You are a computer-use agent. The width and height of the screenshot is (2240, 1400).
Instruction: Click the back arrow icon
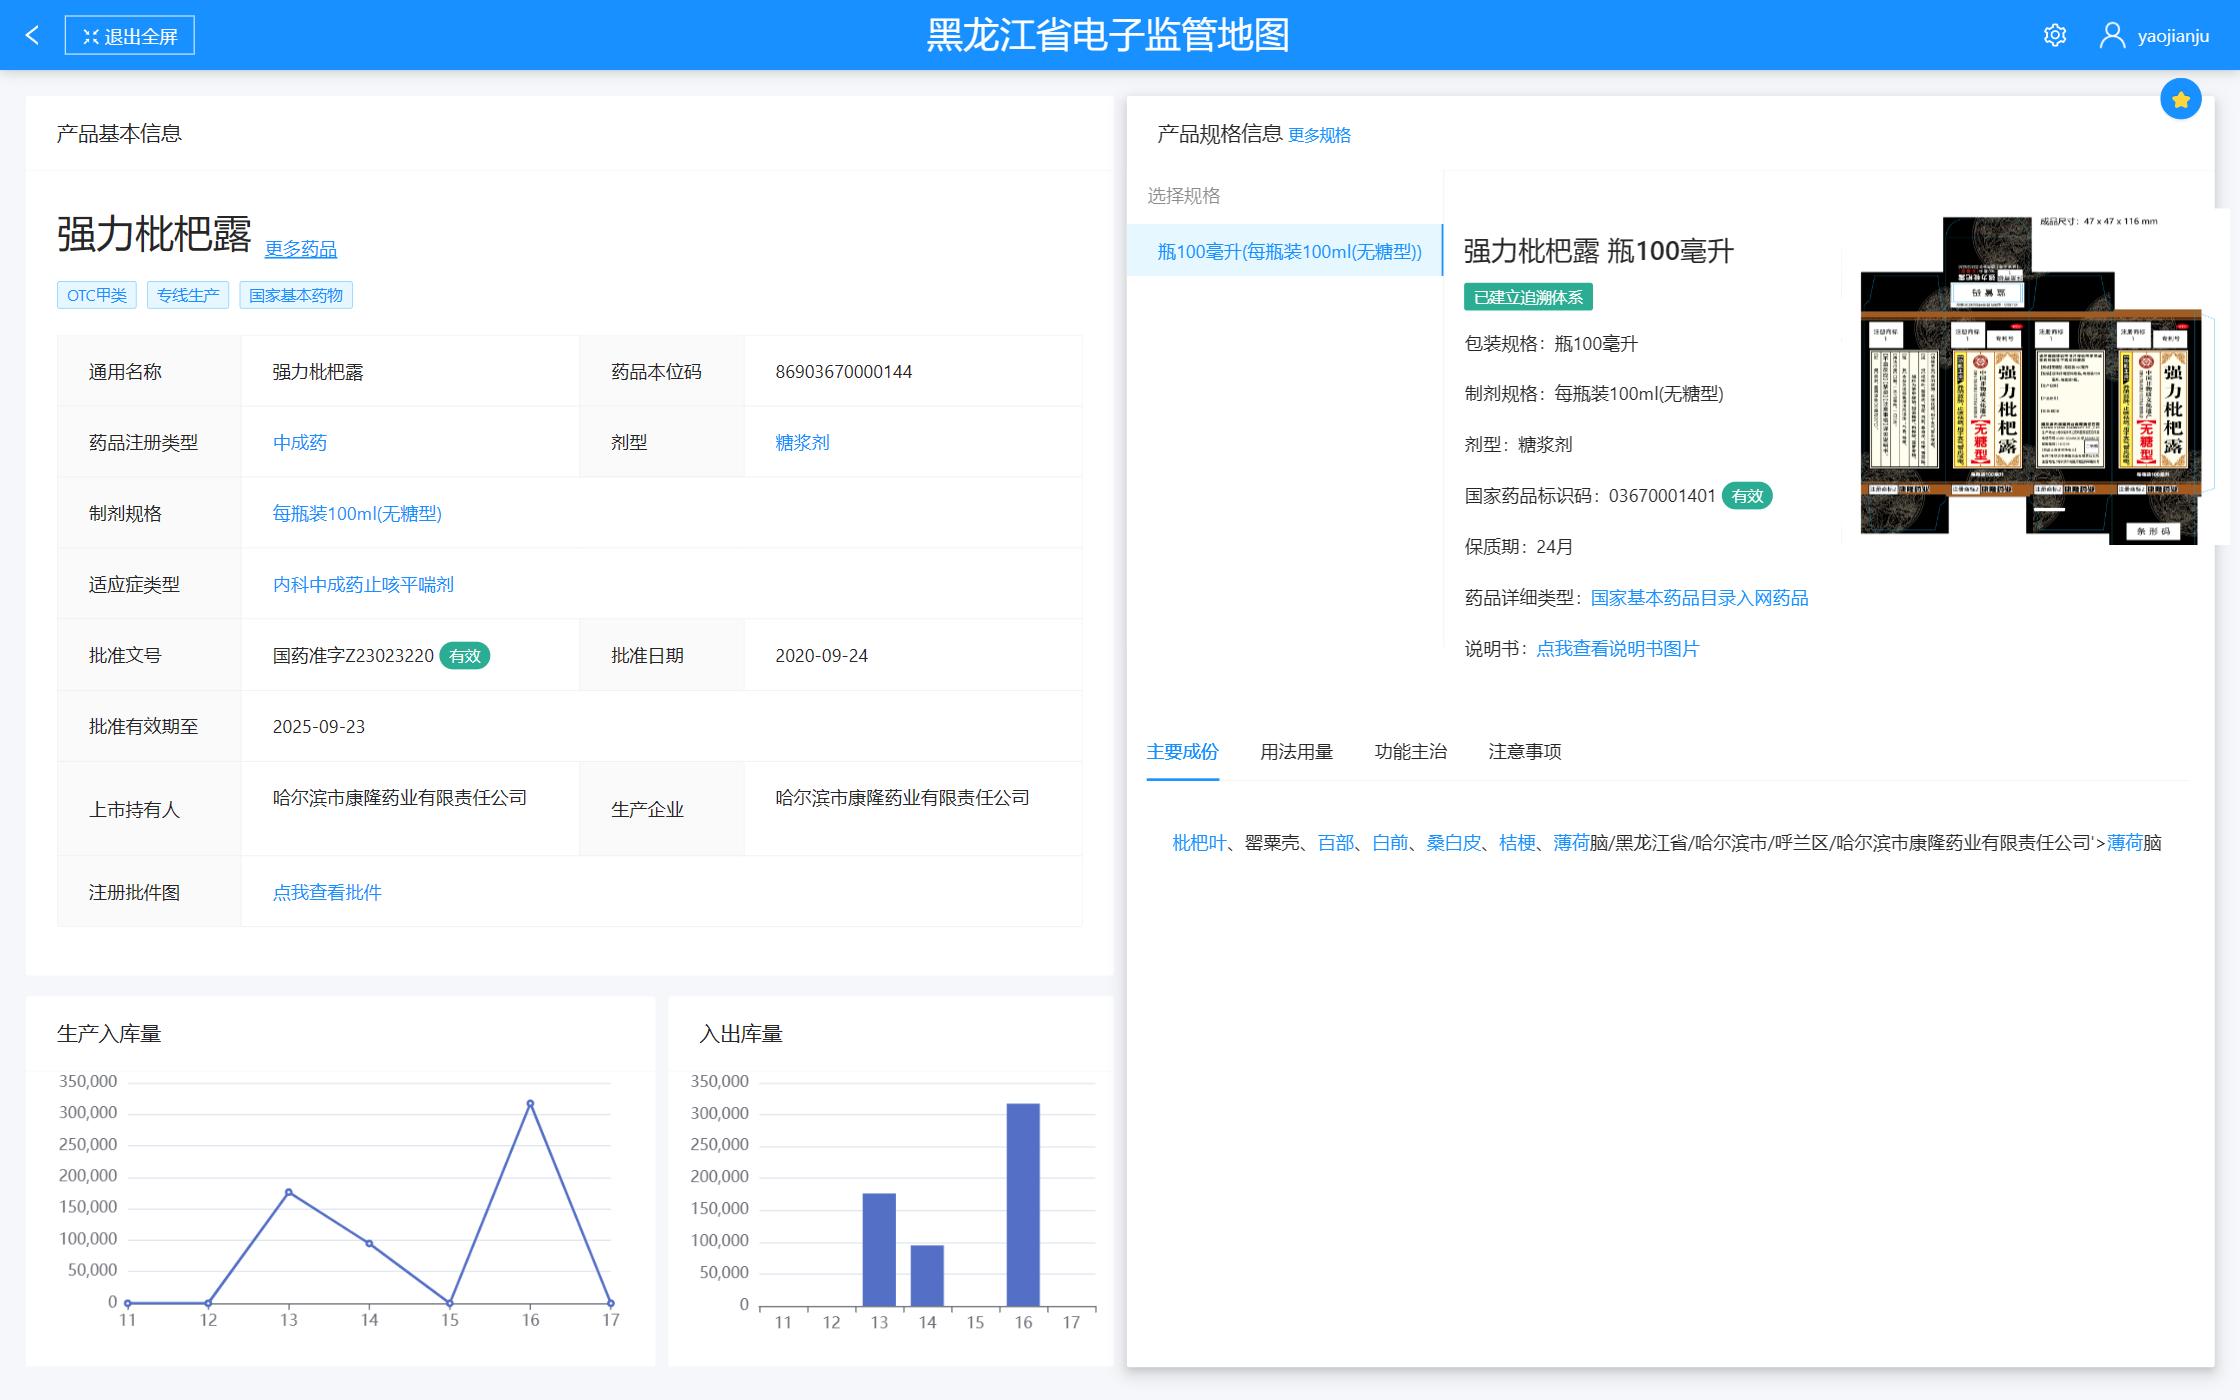tap(32, 36)
